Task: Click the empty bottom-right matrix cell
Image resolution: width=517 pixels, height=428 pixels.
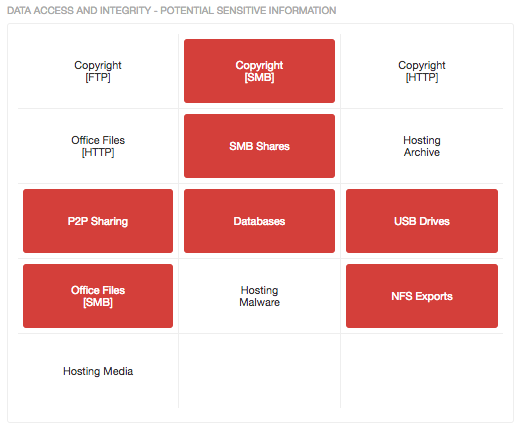Action: (422, 371)
